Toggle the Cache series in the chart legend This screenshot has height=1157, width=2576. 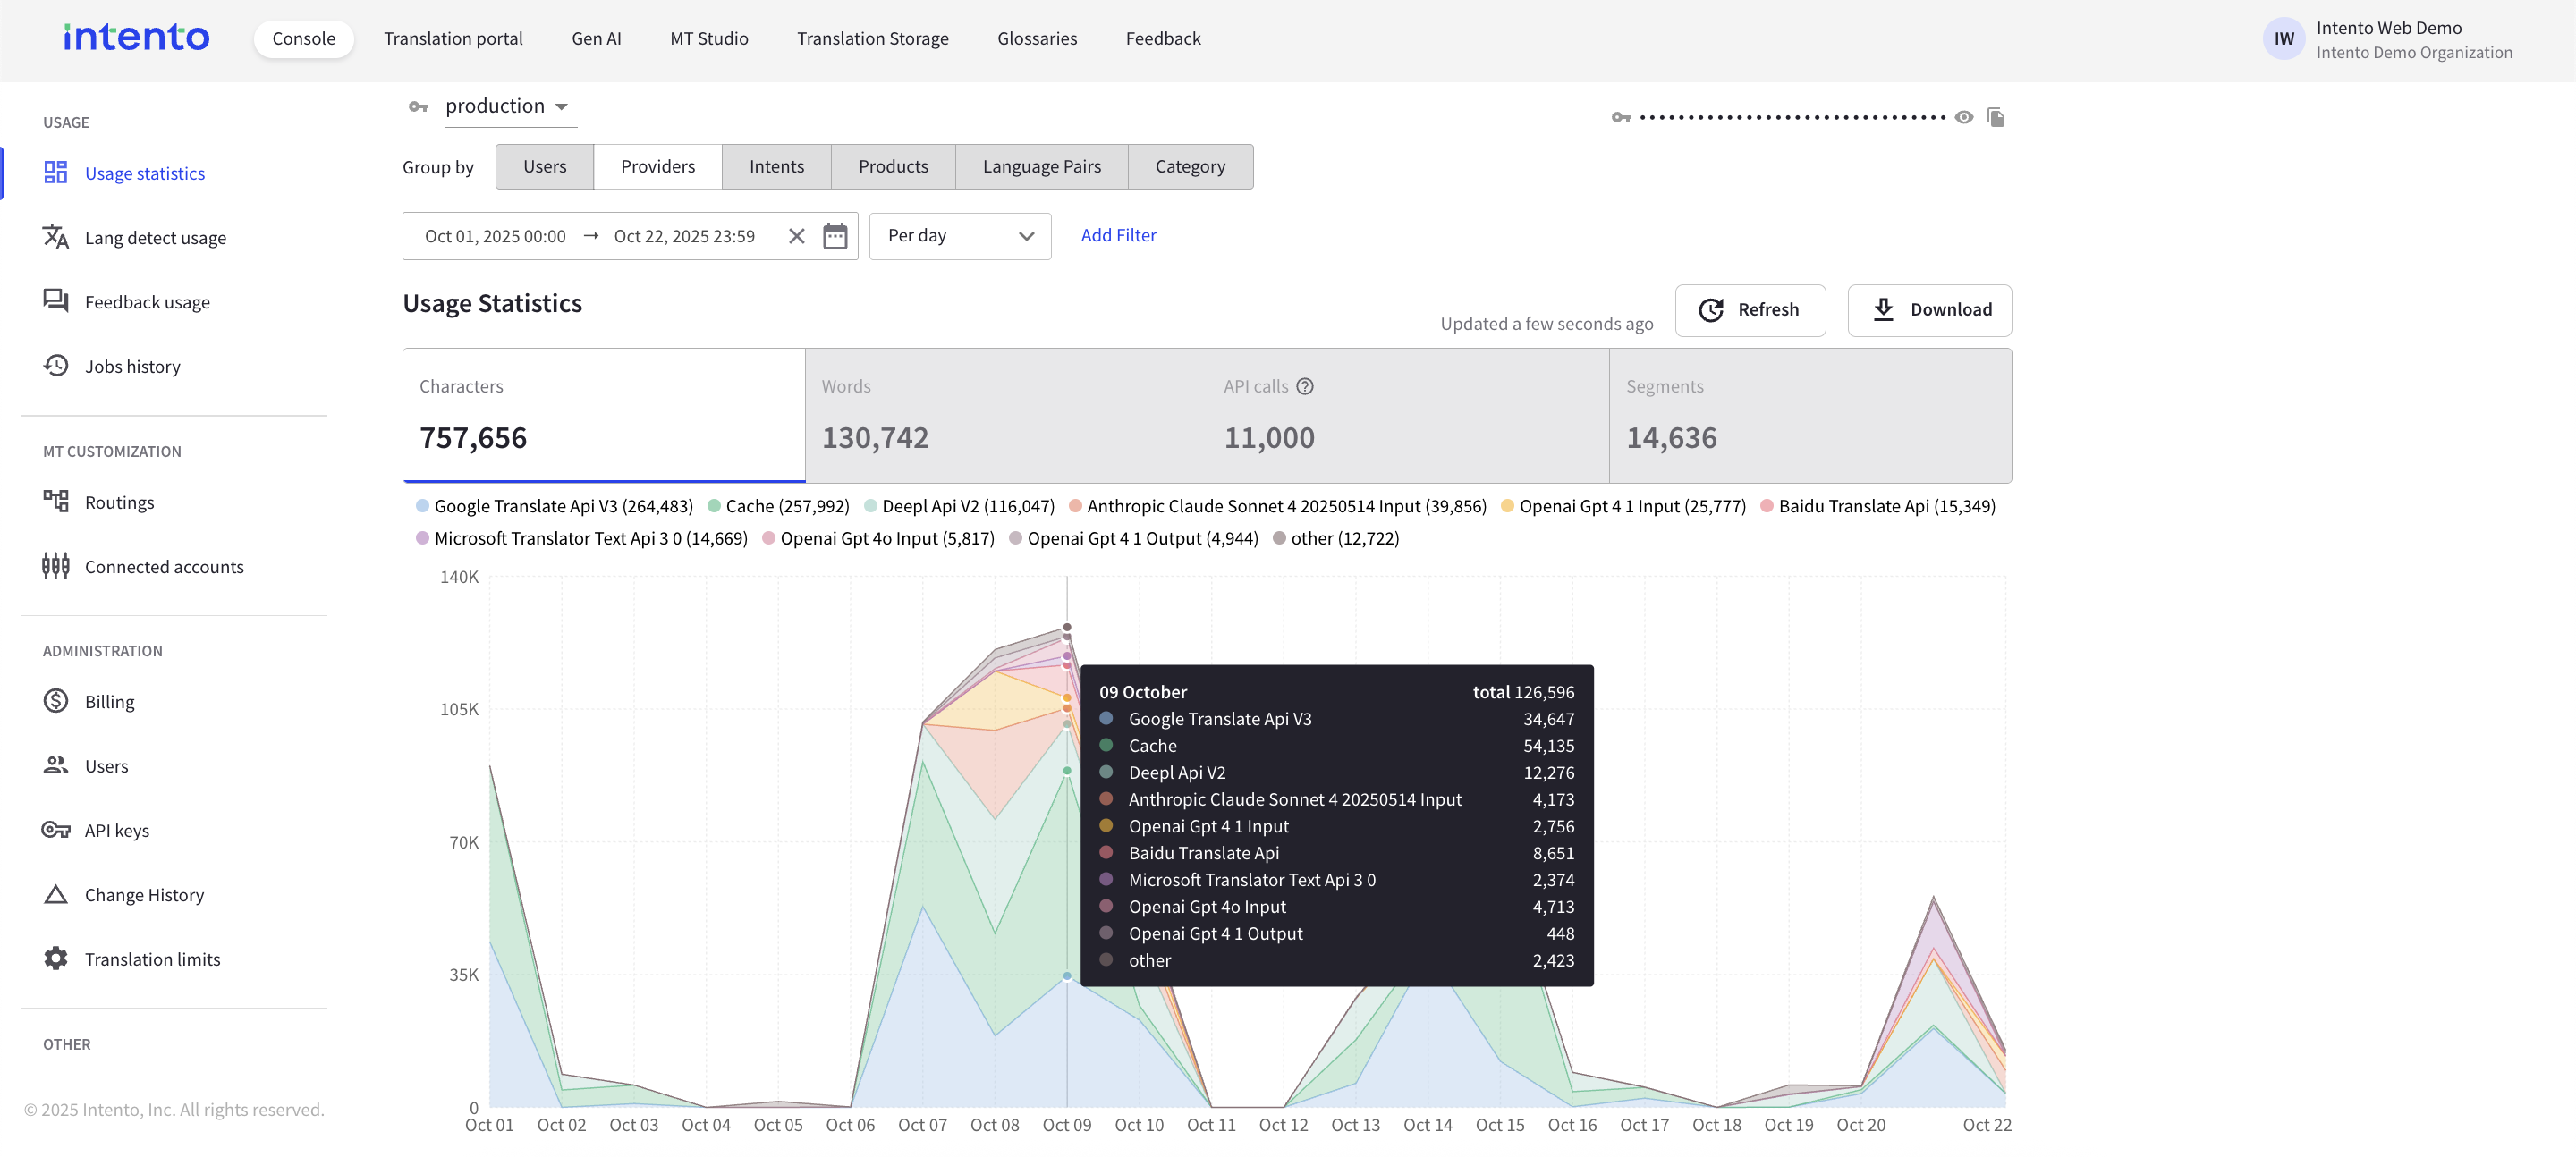pyautogui.click(x=777, y=506)
